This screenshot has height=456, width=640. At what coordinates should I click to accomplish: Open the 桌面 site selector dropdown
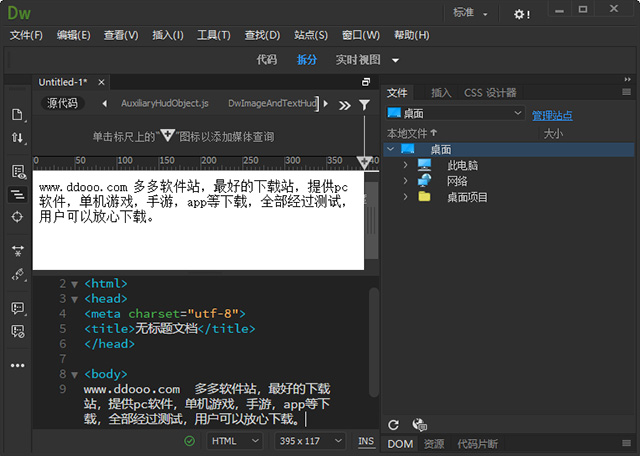[456, 113]
